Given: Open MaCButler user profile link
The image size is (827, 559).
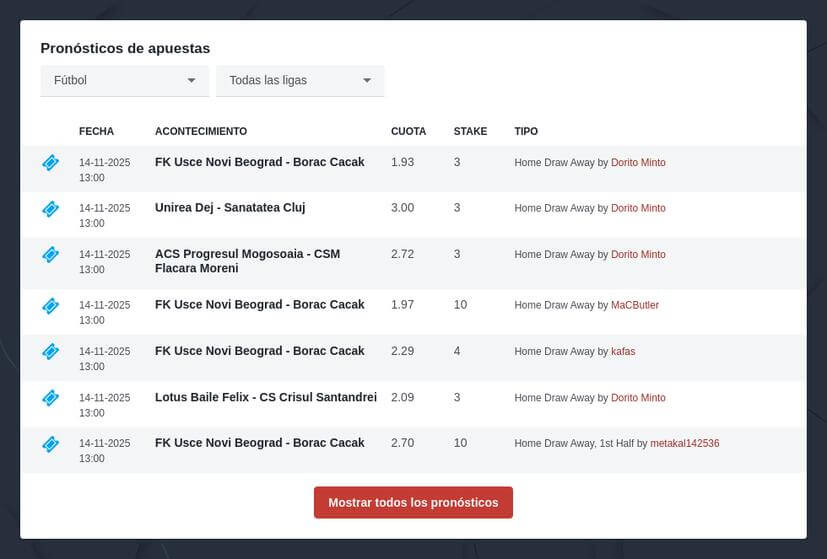Looking at the screenshot, I should [x=635, y=305].
